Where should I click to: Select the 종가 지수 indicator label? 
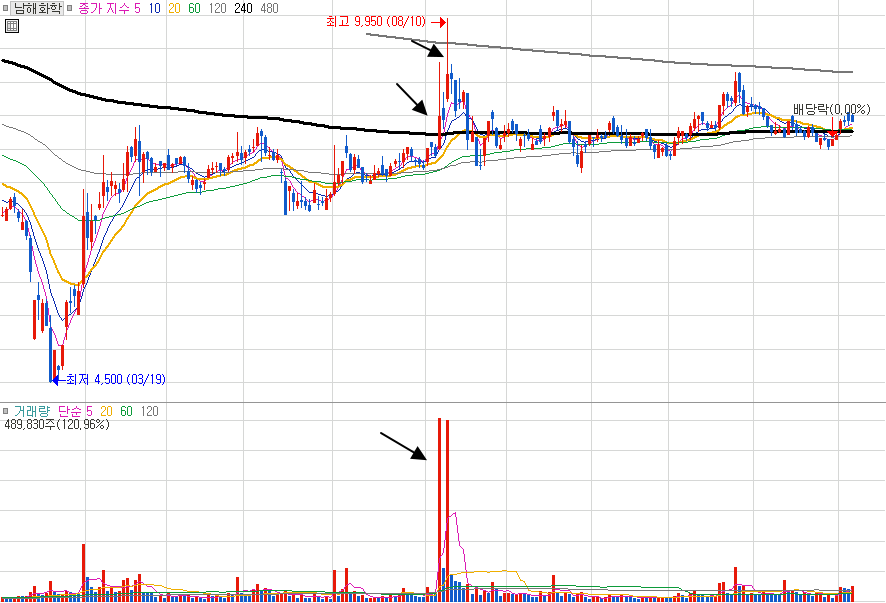pos(103,8)
